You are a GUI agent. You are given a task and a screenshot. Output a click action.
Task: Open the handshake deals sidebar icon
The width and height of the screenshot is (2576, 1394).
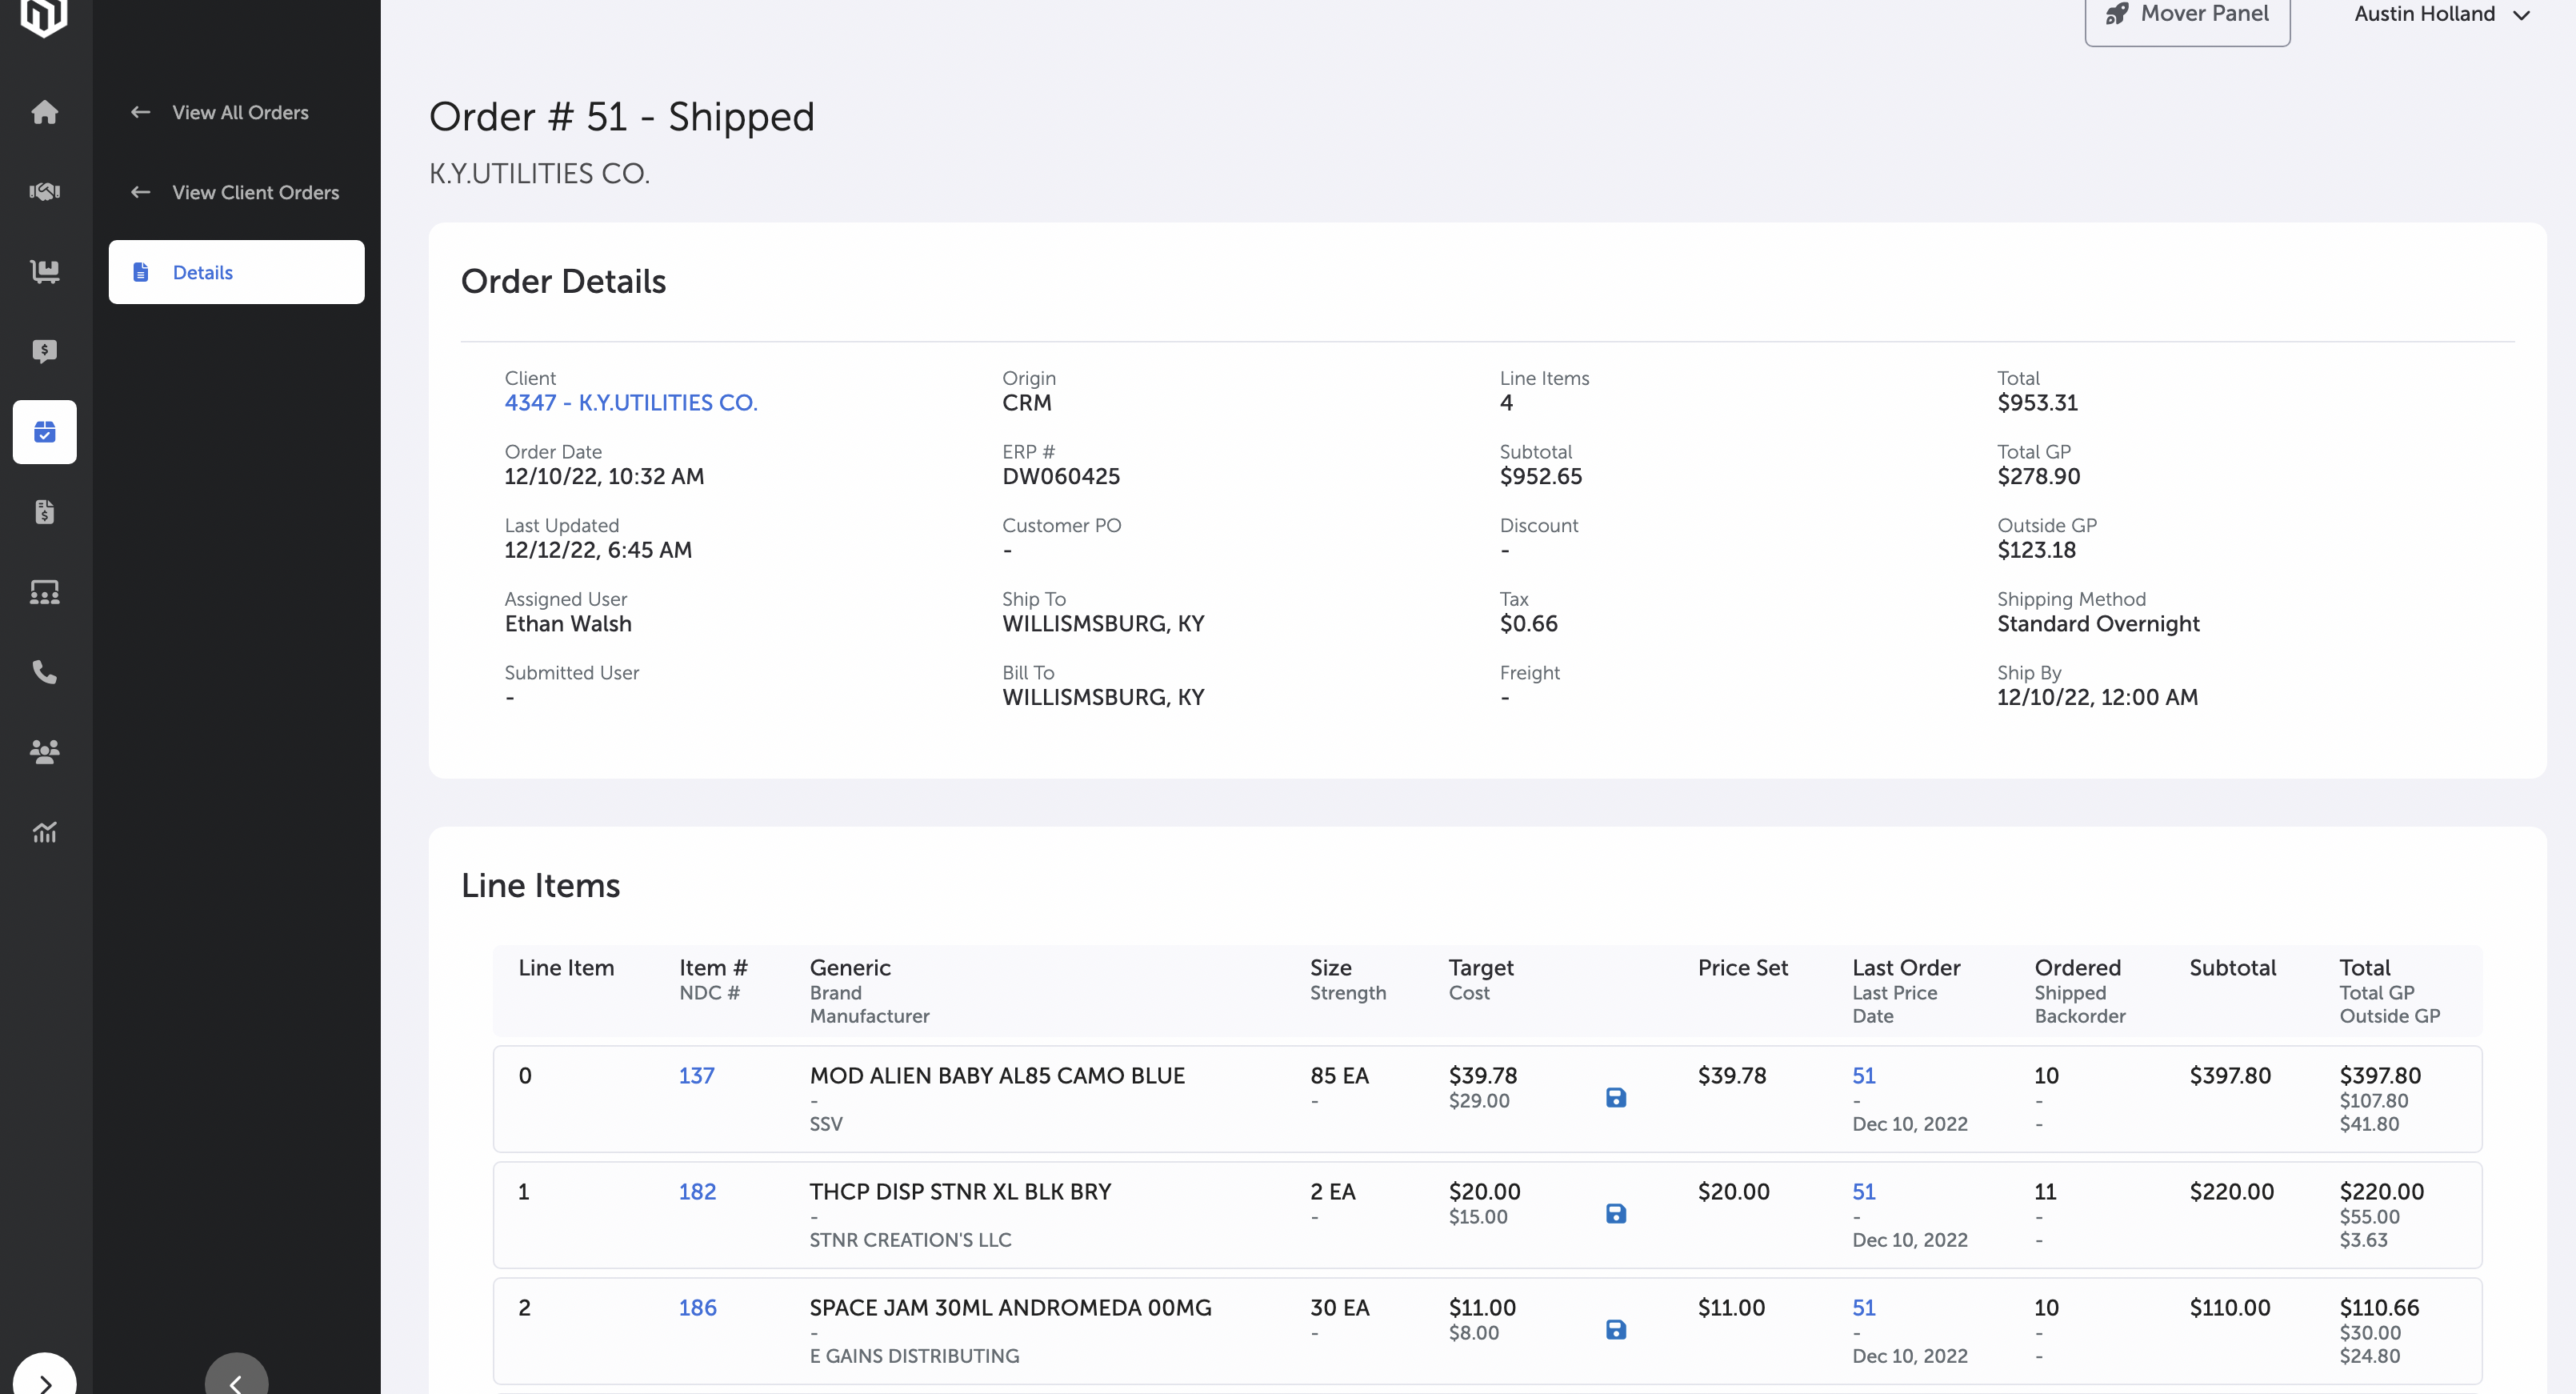[44, 192]
